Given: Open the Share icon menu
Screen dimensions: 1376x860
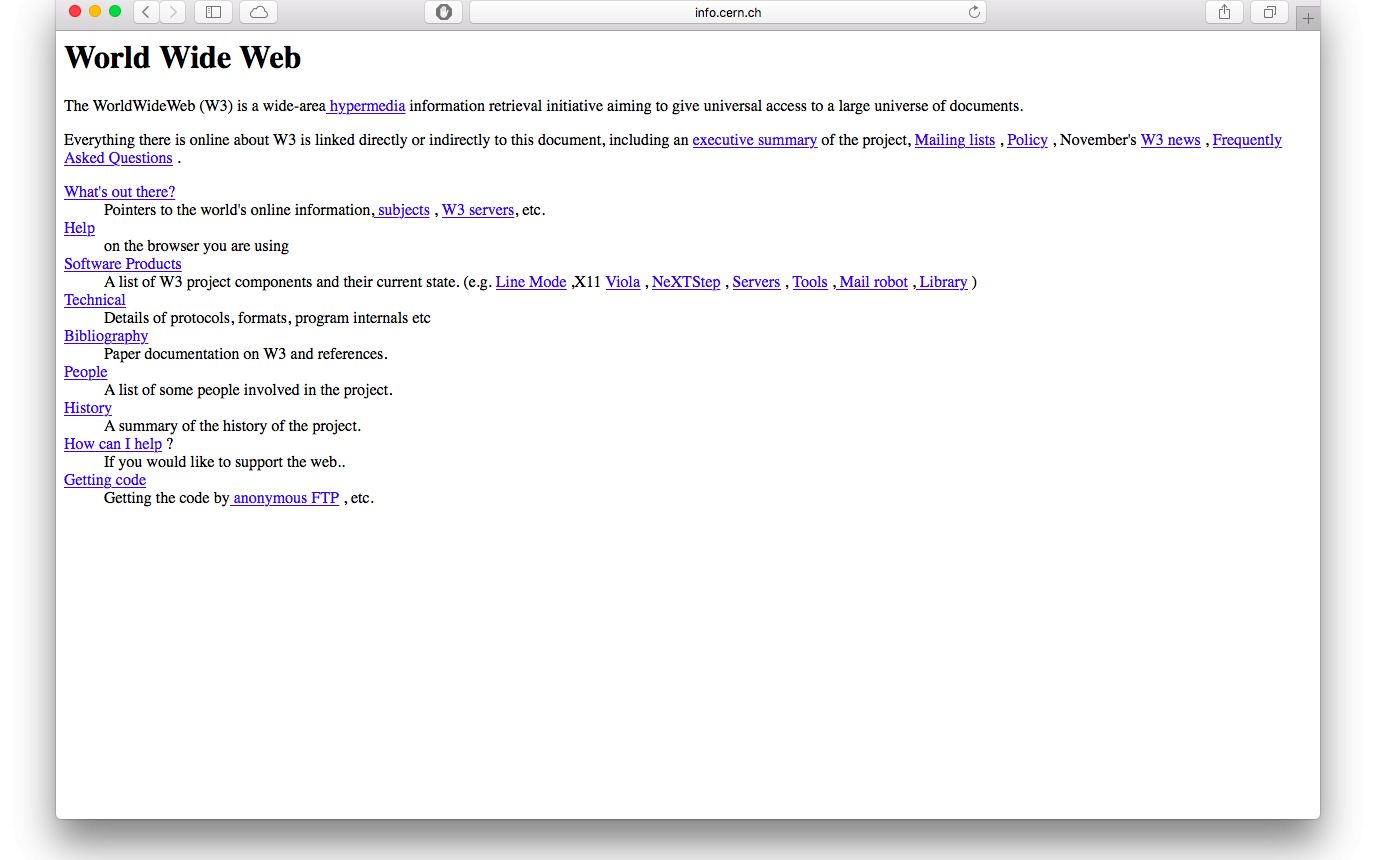Looking at the screenshot, I should (1224, 12).
